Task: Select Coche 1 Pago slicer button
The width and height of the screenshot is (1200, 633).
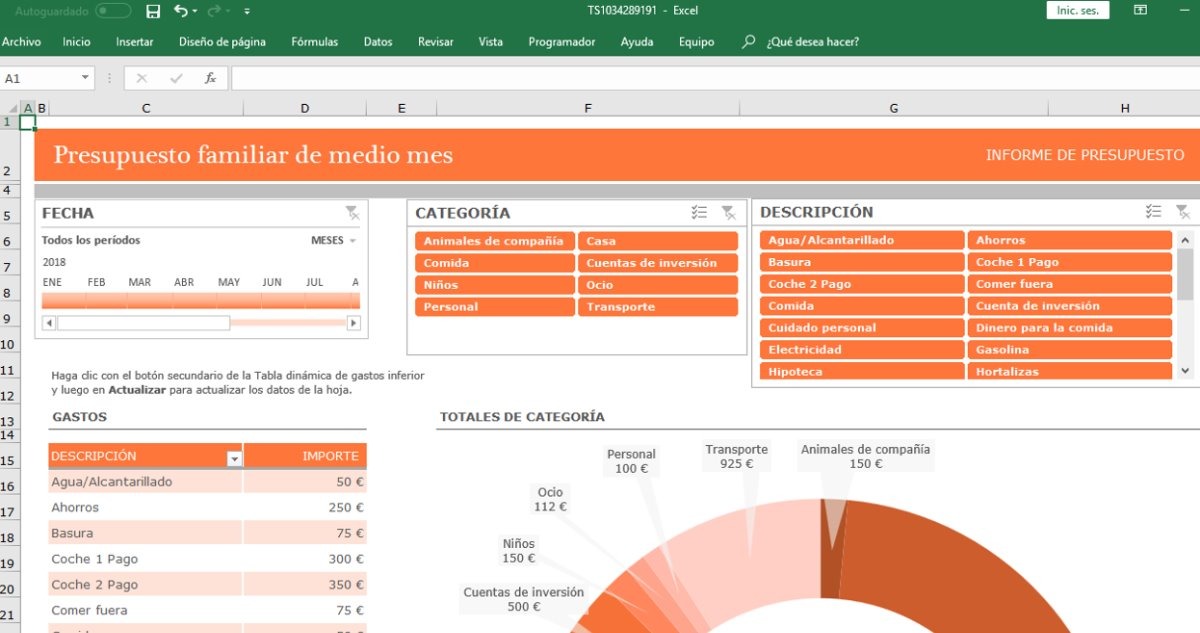Action: pos(1069,262)
